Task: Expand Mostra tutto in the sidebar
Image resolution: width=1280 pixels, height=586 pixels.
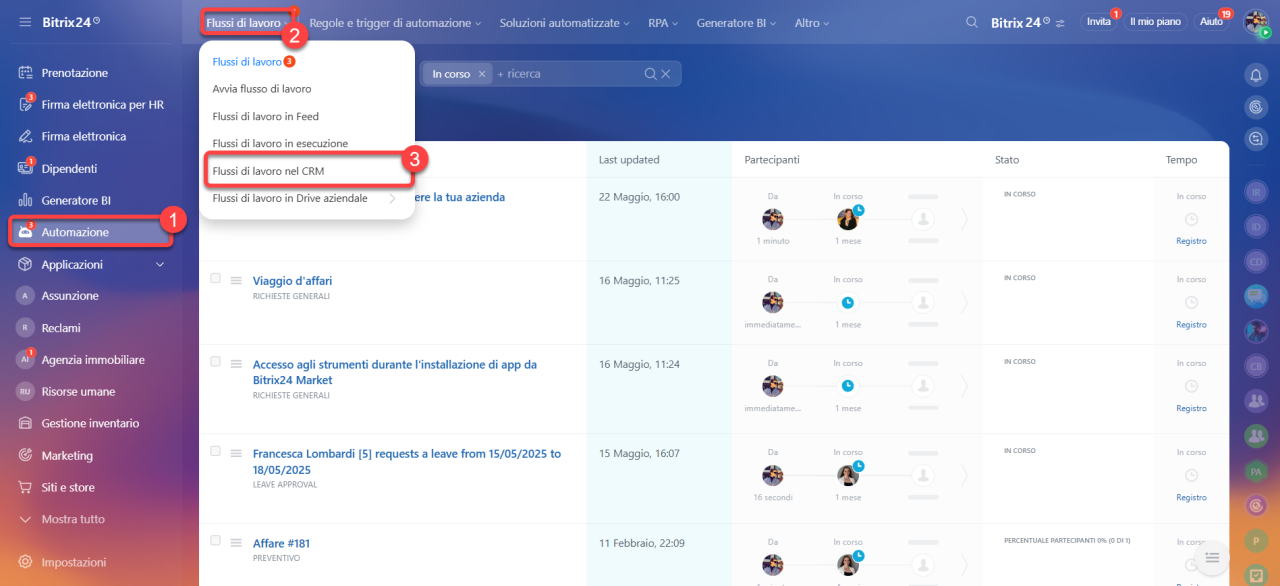Action: [x=73, y=519]
